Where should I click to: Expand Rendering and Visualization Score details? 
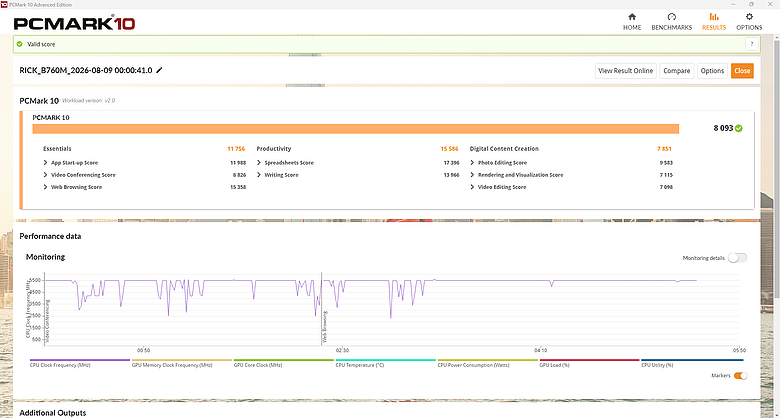click(472, 175)
